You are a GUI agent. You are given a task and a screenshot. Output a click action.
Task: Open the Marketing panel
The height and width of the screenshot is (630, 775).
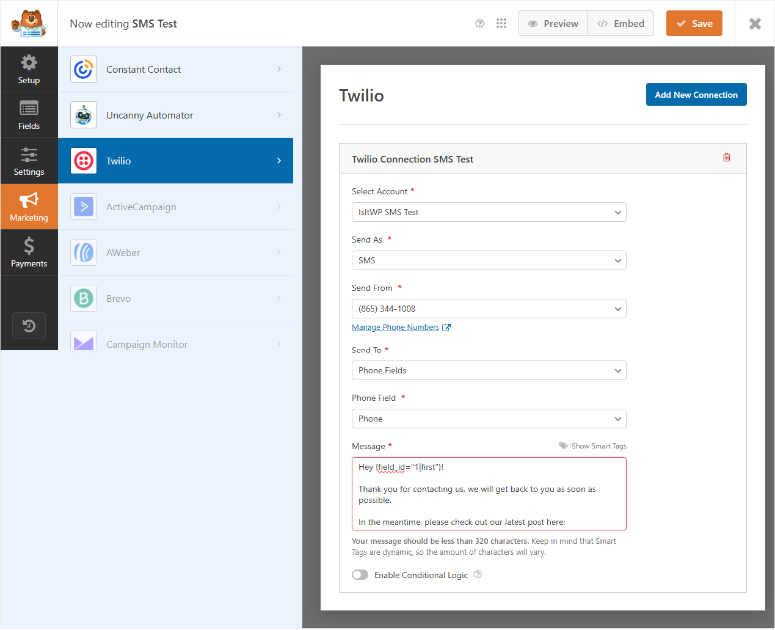point(29,207)
